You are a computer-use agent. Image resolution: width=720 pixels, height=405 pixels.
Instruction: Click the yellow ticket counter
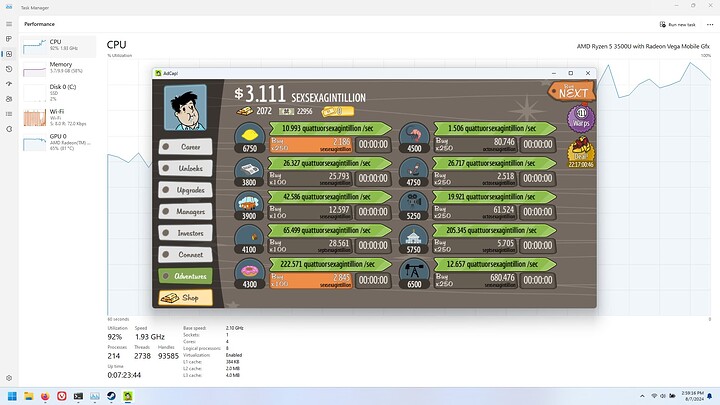coord(338,111)
